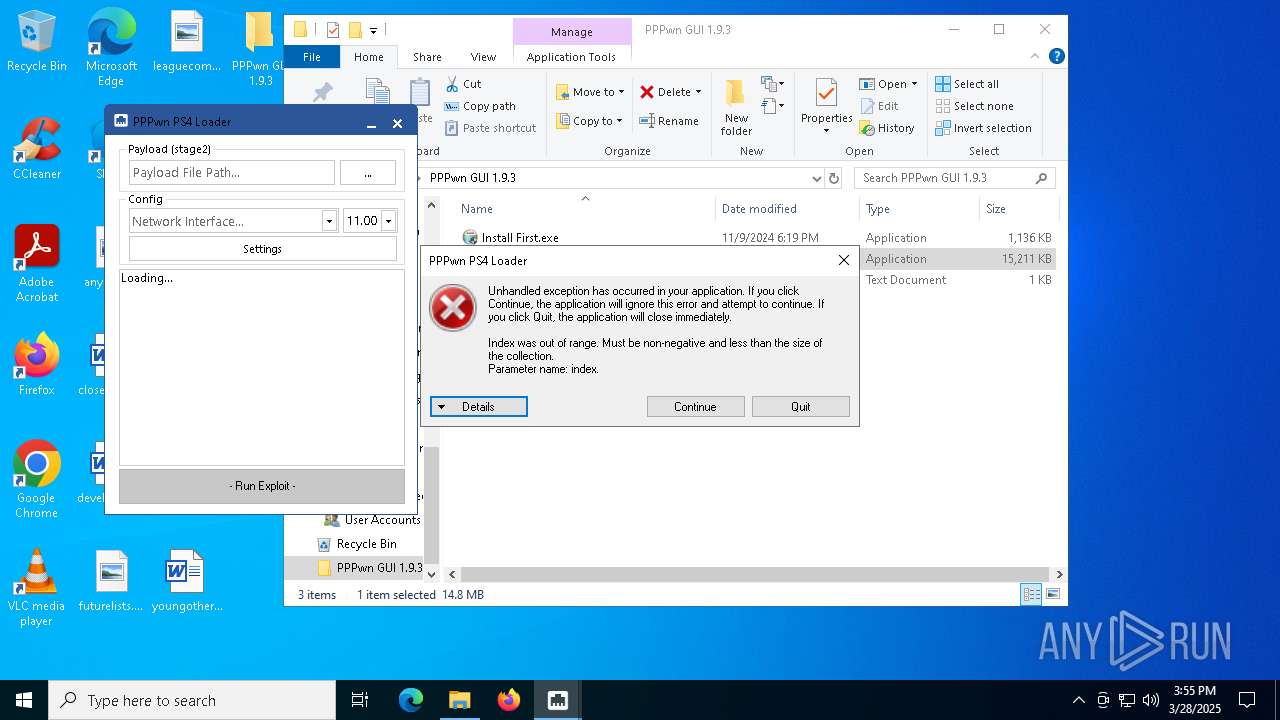Screen dimensions: 1280x720
Task: Click Manage contextual tab
Action: point(572,32)
